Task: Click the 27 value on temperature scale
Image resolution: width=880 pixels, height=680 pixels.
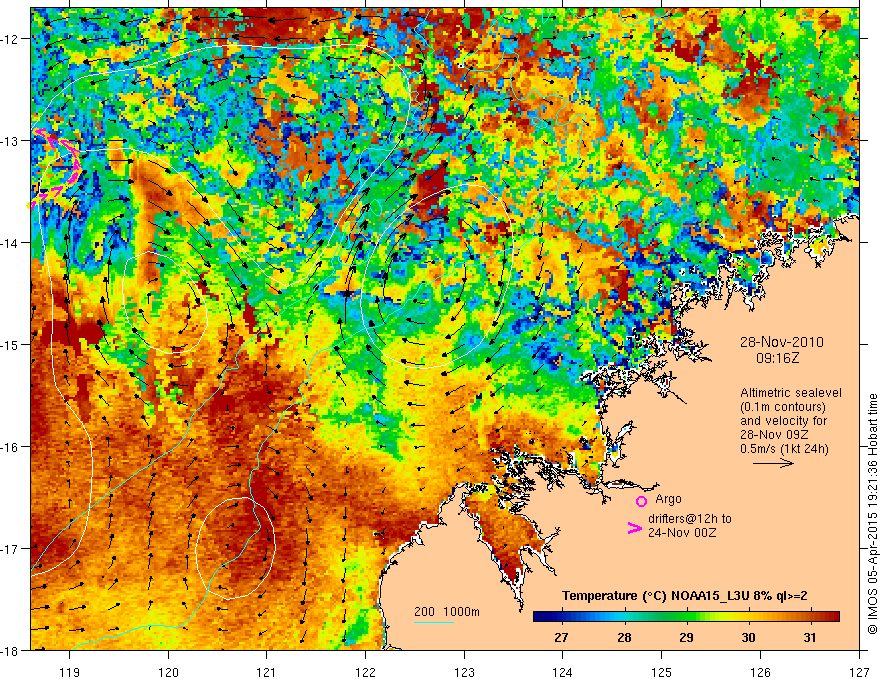Action: pos(561,637)
